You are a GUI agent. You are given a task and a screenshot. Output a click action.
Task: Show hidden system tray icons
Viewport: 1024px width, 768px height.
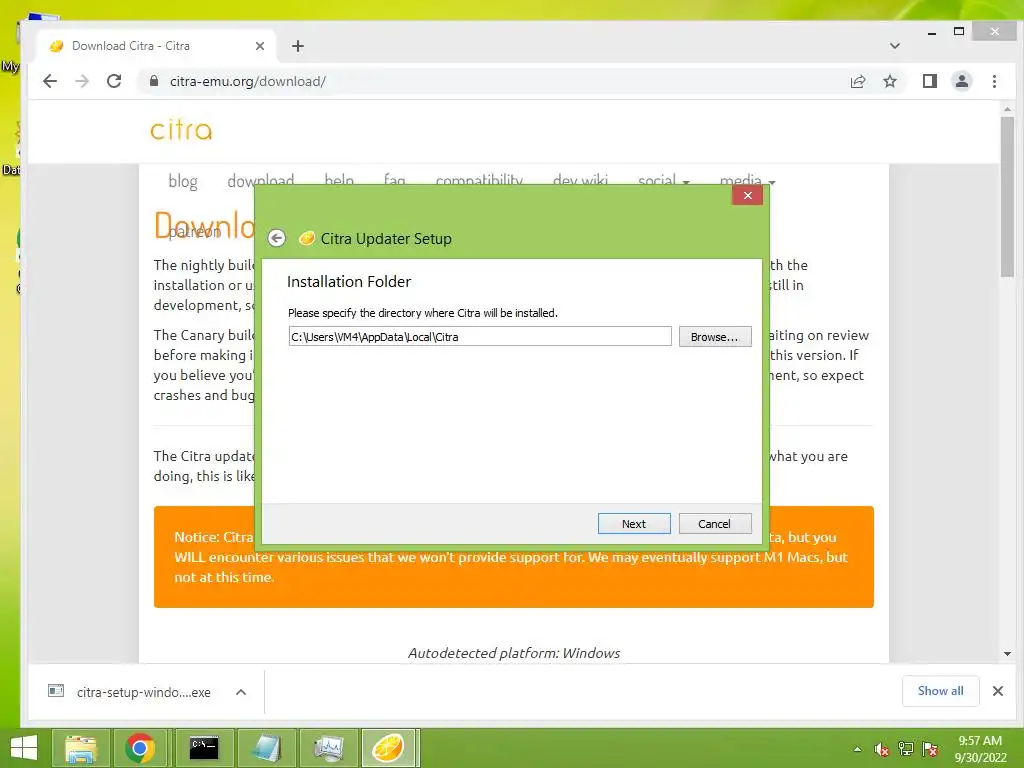click(857, 749)
